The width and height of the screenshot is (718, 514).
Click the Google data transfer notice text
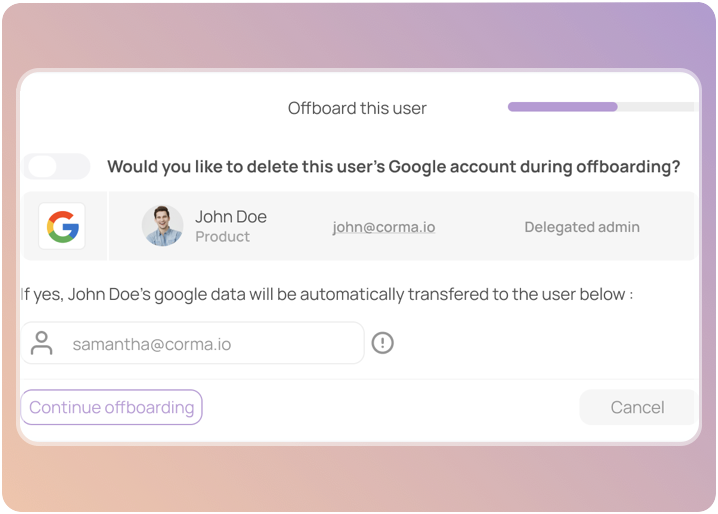[x=326, y=294]
